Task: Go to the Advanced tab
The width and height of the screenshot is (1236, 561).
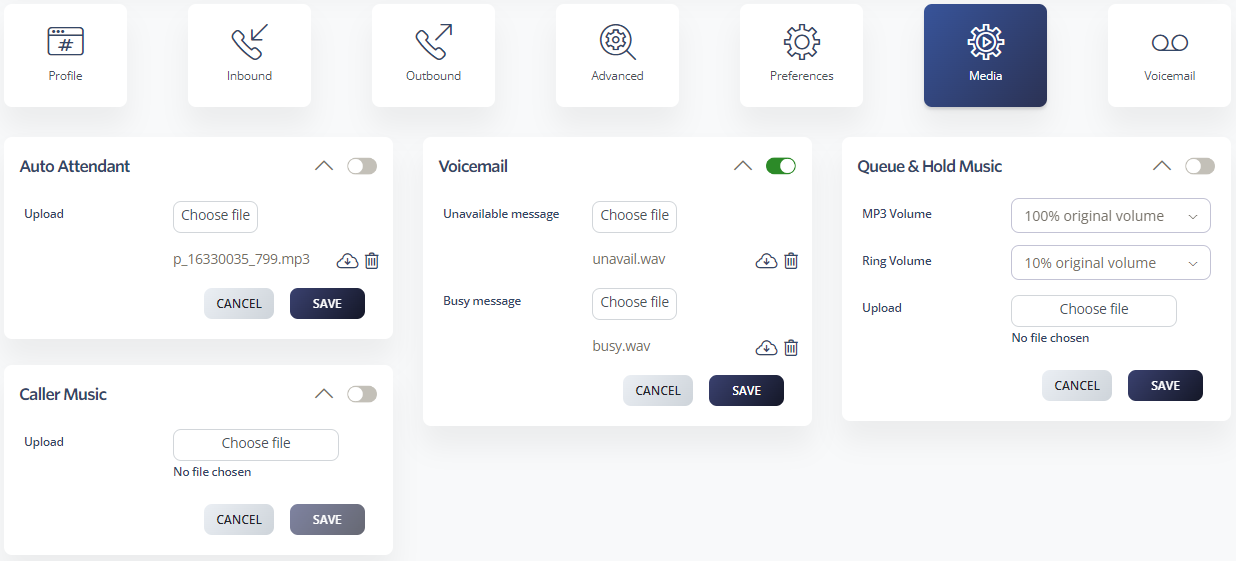Action: pos(617,55)
